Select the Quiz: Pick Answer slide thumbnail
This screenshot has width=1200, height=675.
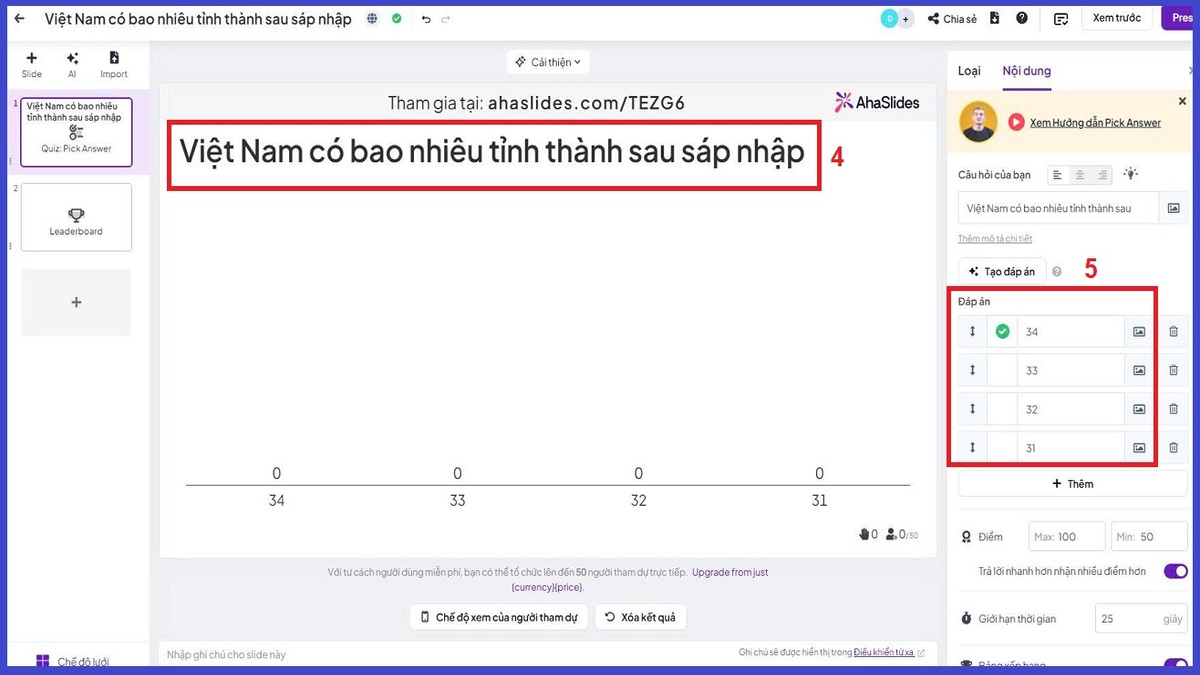(x=76, y=131)
